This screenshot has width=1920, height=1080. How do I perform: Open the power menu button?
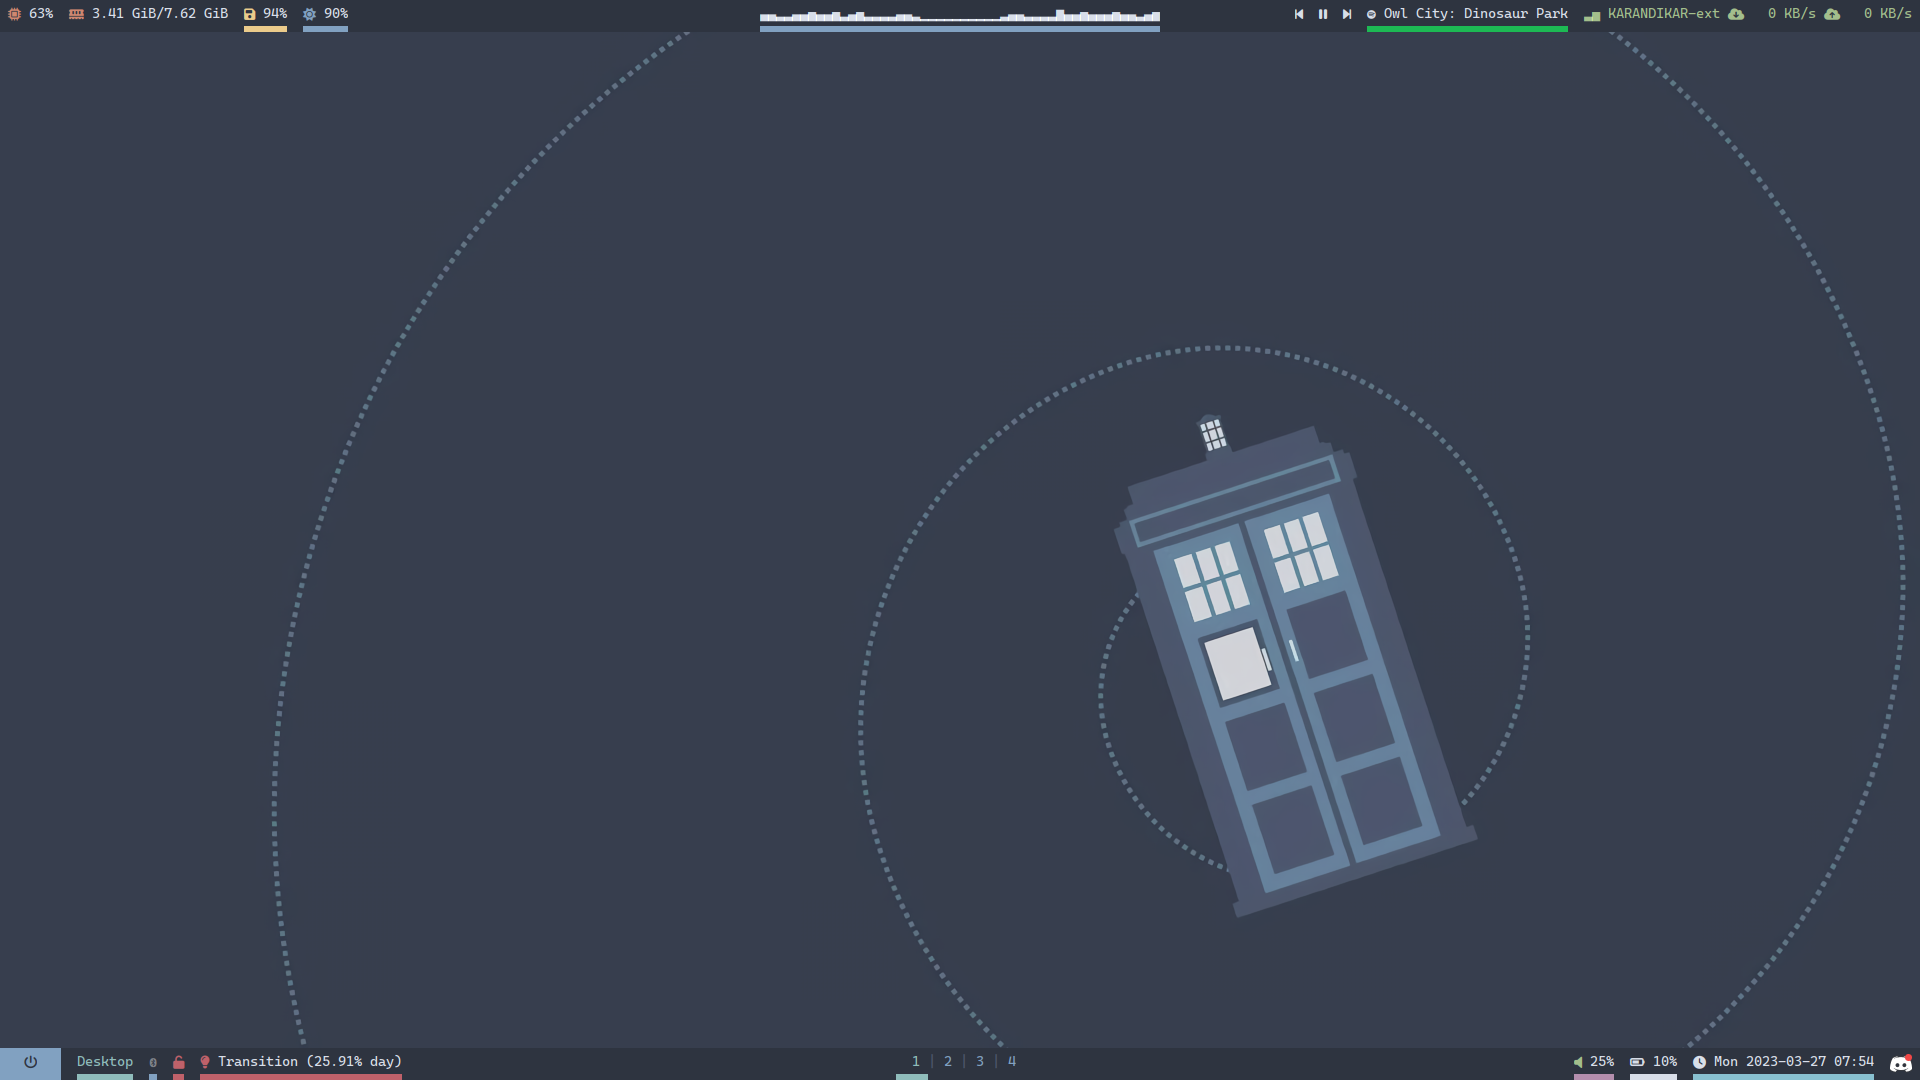coord(30,1062)
